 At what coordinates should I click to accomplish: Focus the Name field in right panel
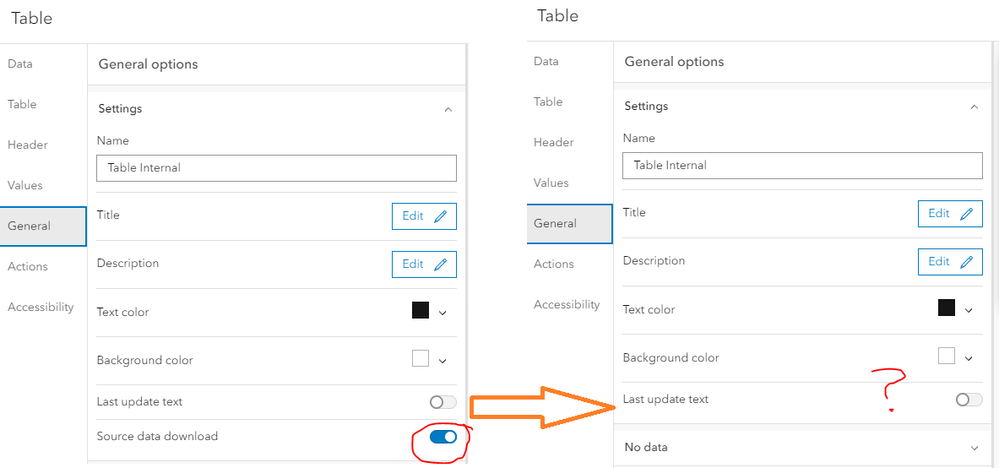coord(802,165)
